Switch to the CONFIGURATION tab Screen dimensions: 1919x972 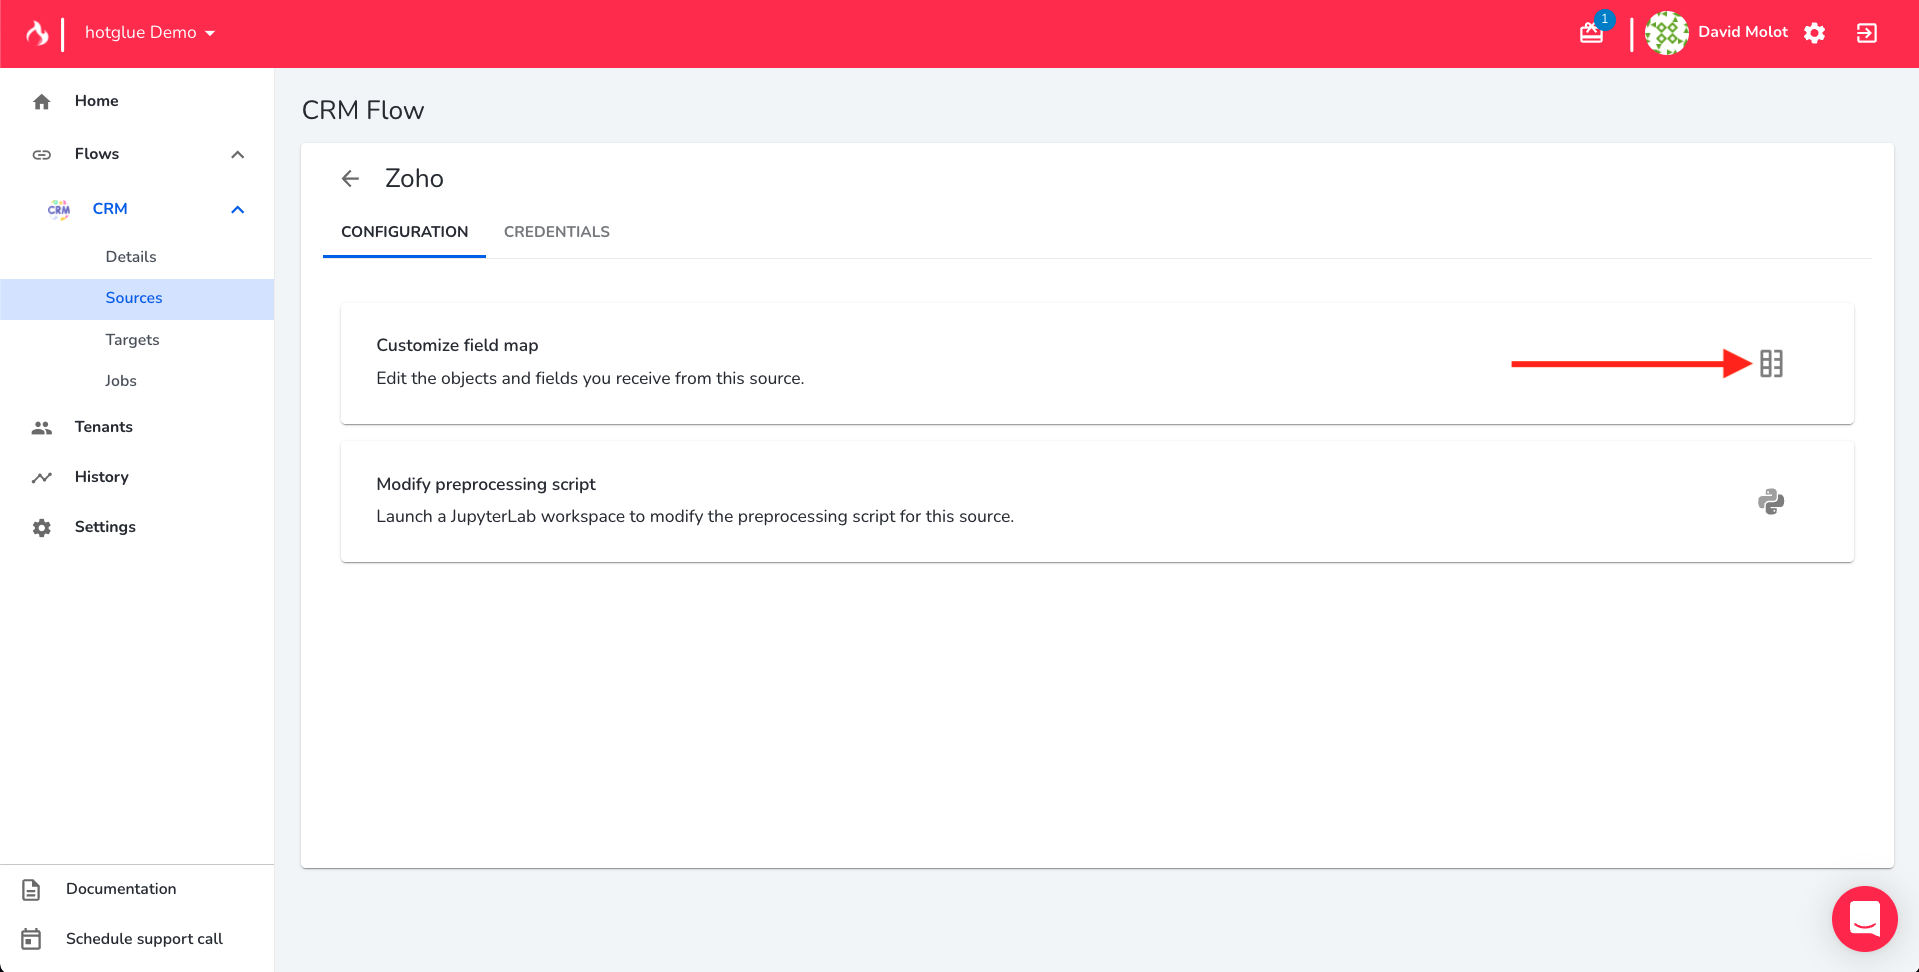[404, 232]
